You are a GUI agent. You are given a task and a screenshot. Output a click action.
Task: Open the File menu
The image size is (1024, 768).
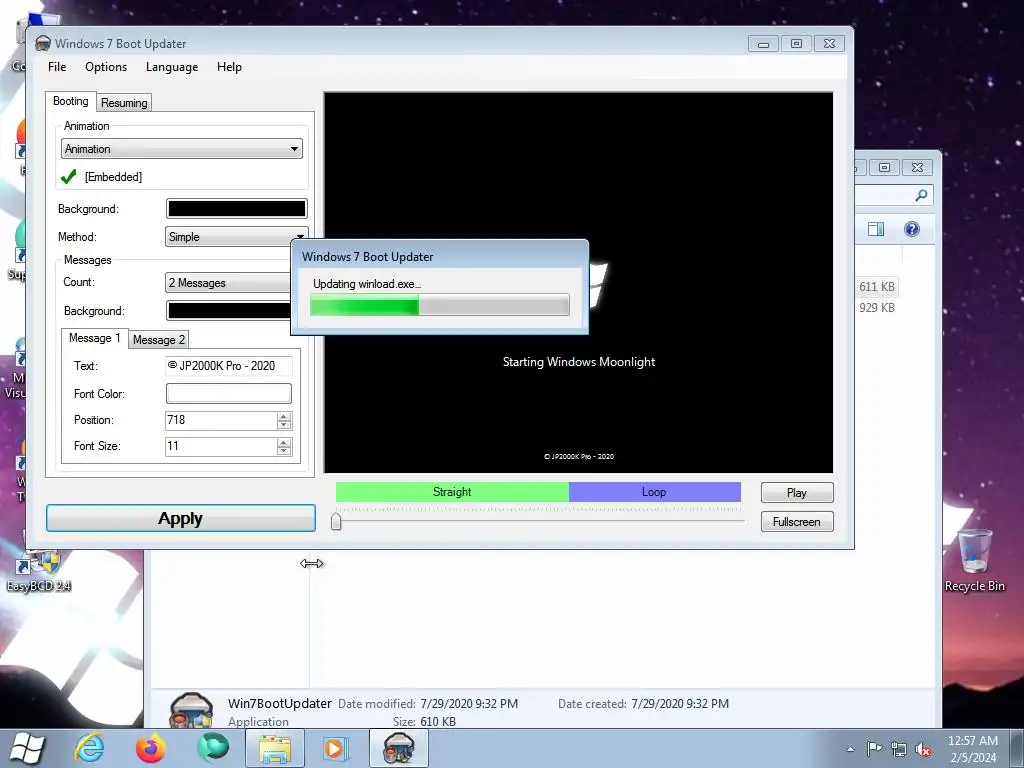tap(57, 67)
